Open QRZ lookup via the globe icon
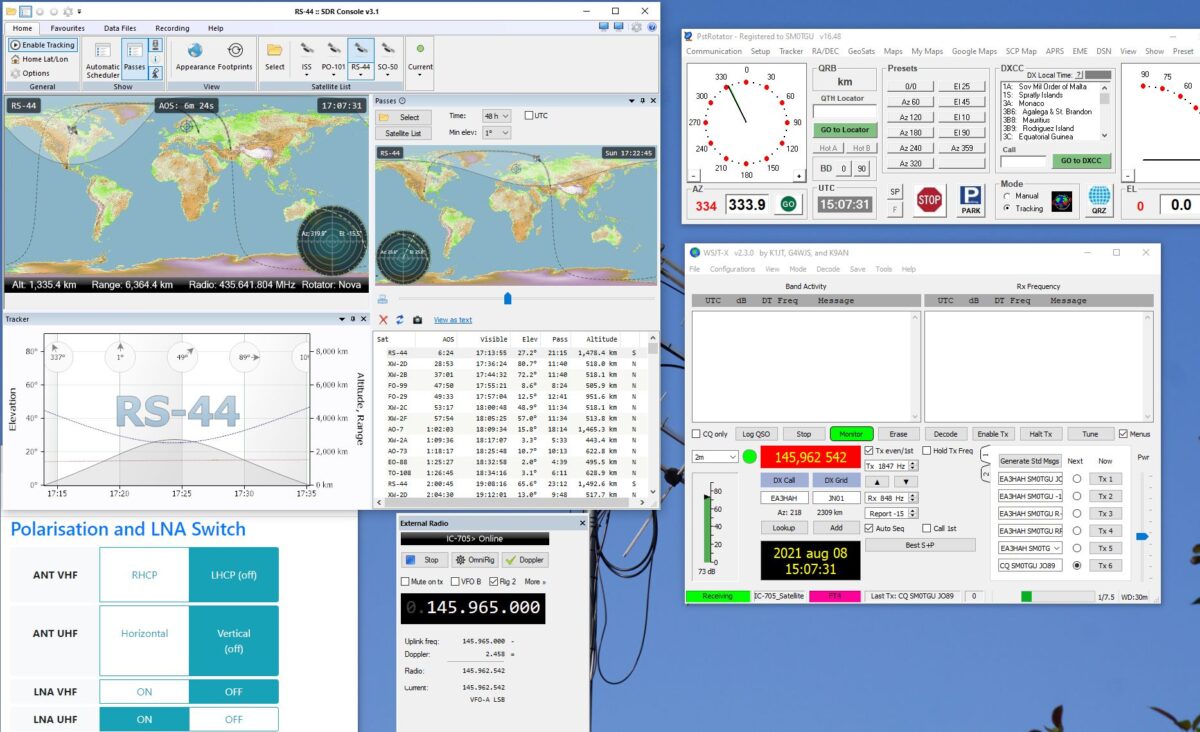Viewport: 1200px width, 732px height. pos(1099,199)
